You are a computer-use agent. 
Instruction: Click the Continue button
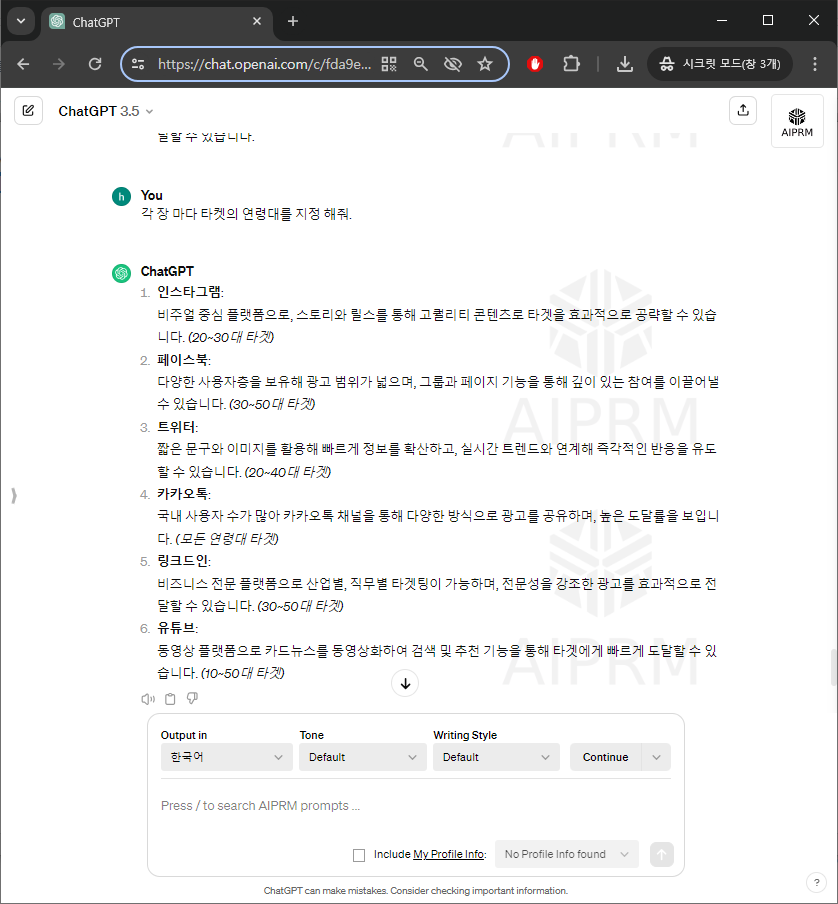[605, 757]
